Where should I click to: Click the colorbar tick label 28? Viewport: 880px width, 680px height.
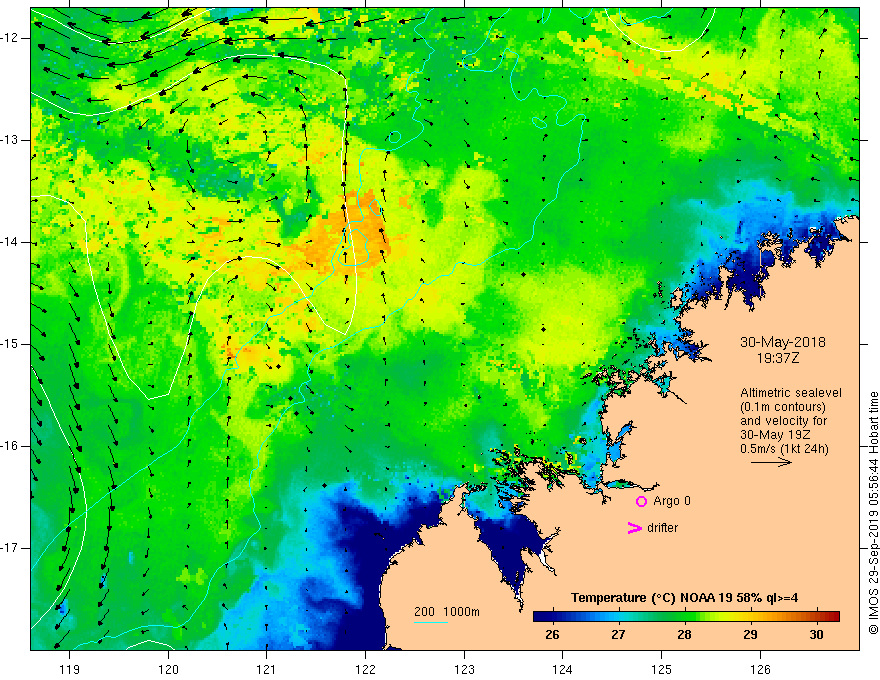684,635
